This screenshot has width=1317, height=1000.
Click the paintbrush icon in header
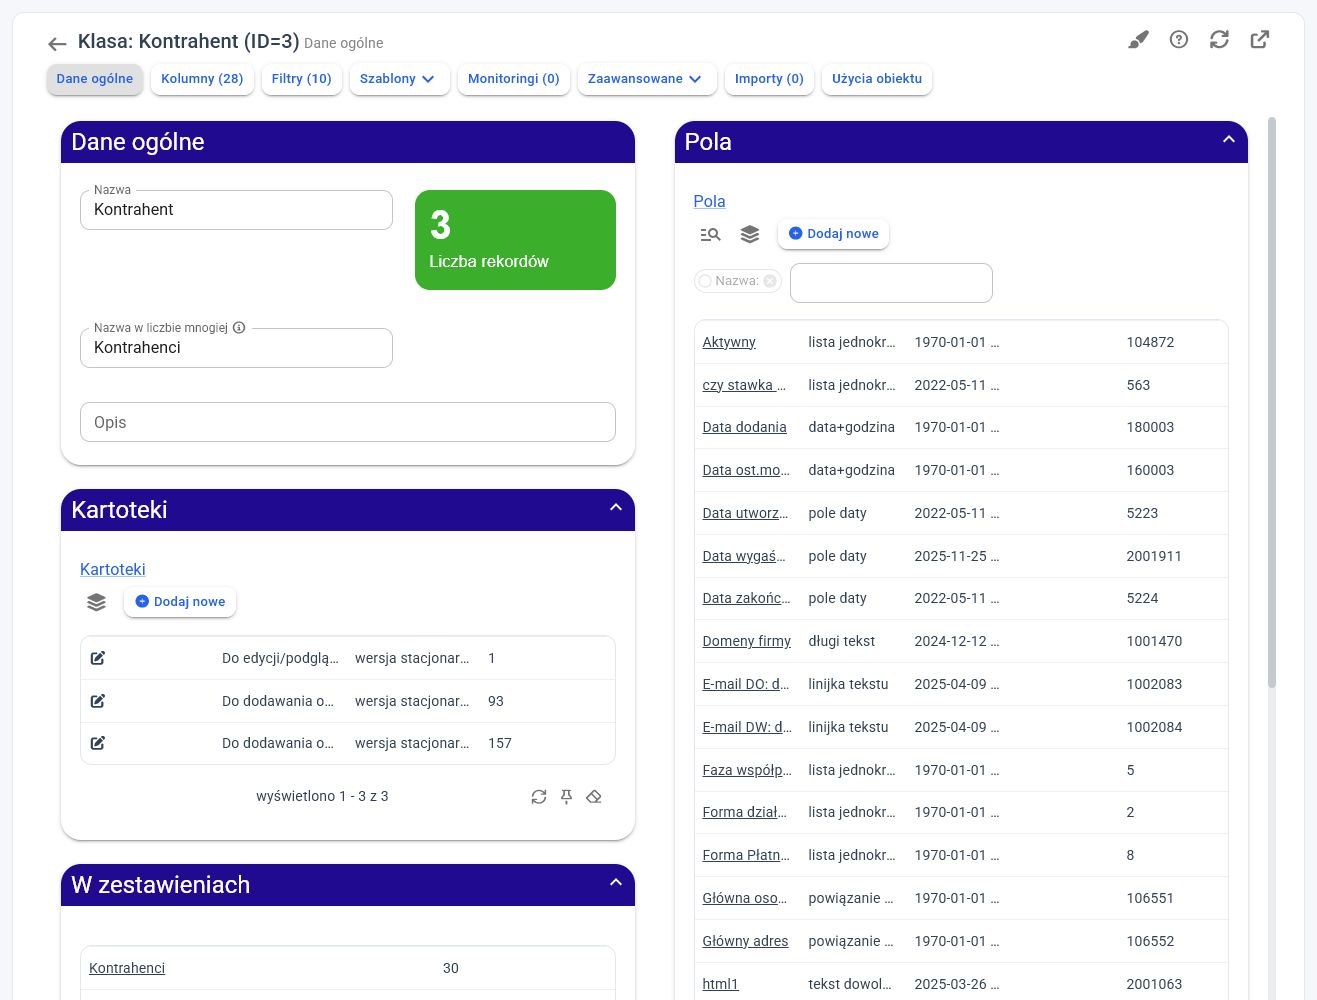click(1138, 40)
